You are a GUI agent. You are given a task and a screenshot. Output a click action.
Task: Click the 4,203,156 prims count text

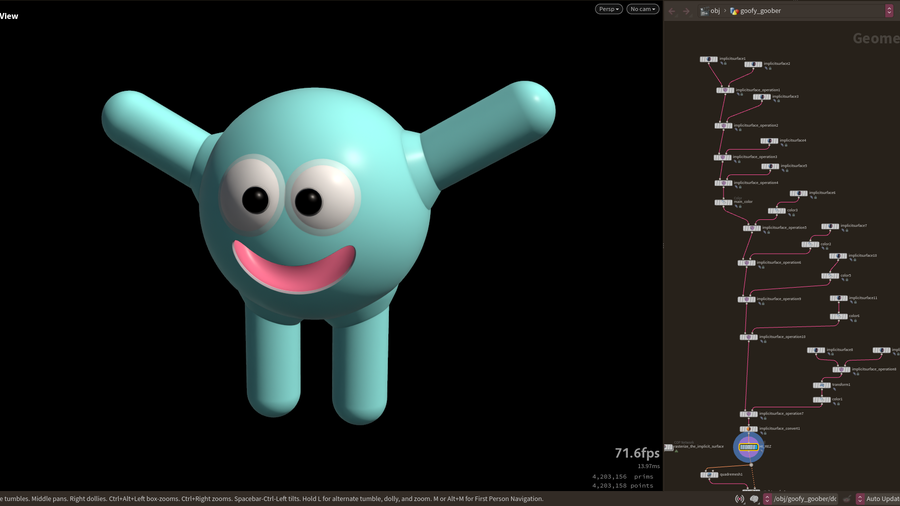[623, 477]
